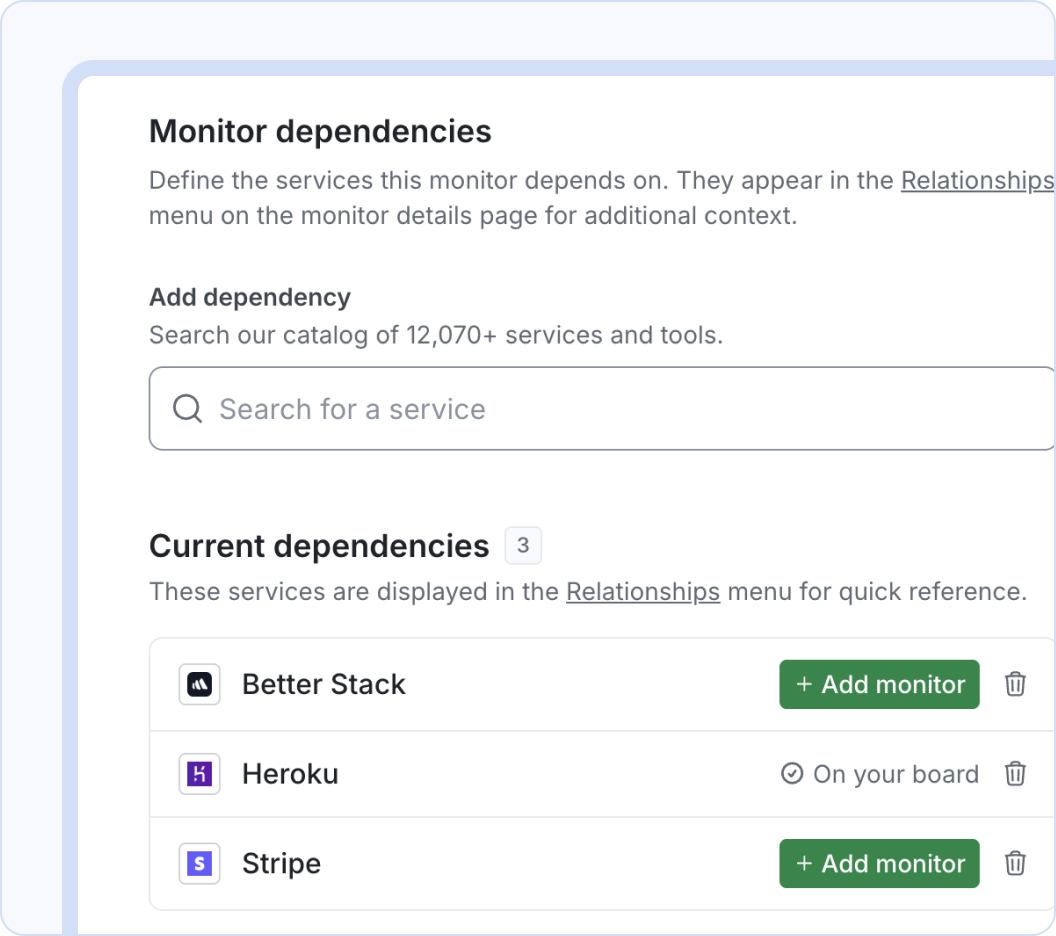Click the On your board status text

[x=896, y=774]
